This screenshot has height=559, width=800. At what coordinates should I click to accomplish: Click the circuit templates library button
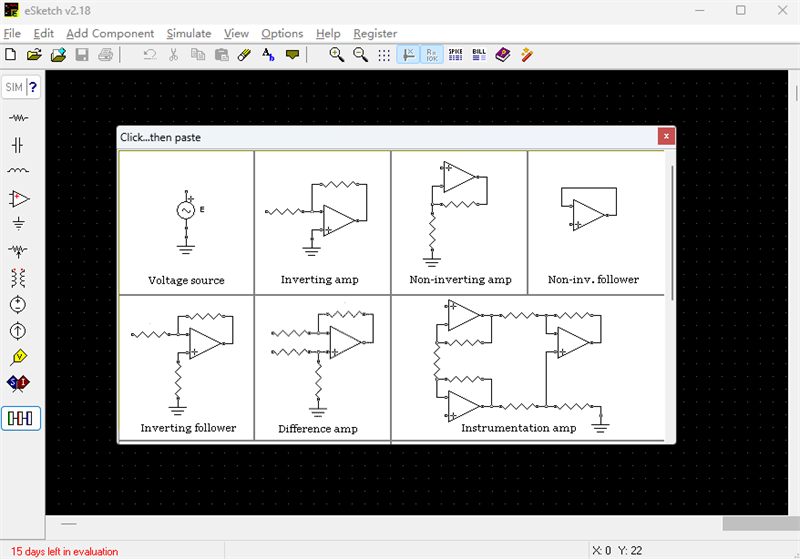pyautogui.click(x=20, y=419)
